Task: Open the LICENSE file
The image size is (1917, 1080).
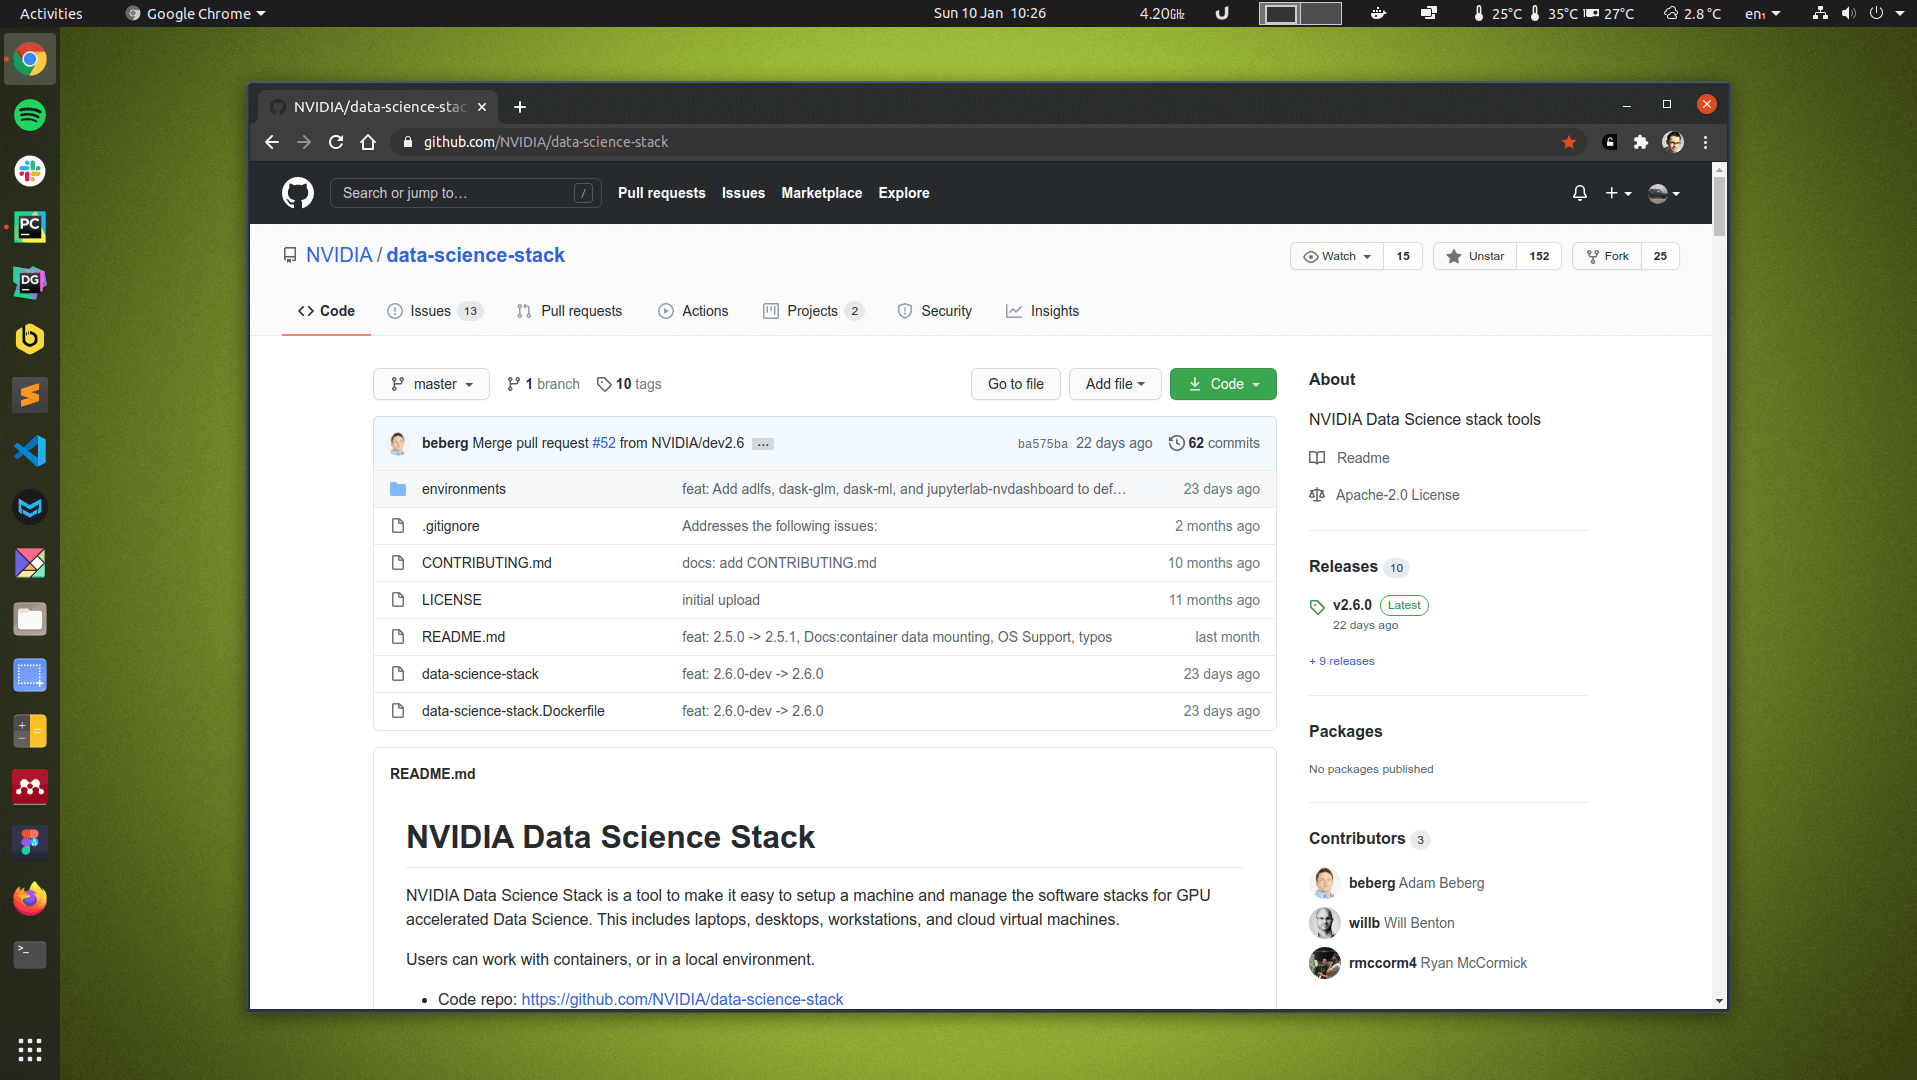Action: (451, 600)
